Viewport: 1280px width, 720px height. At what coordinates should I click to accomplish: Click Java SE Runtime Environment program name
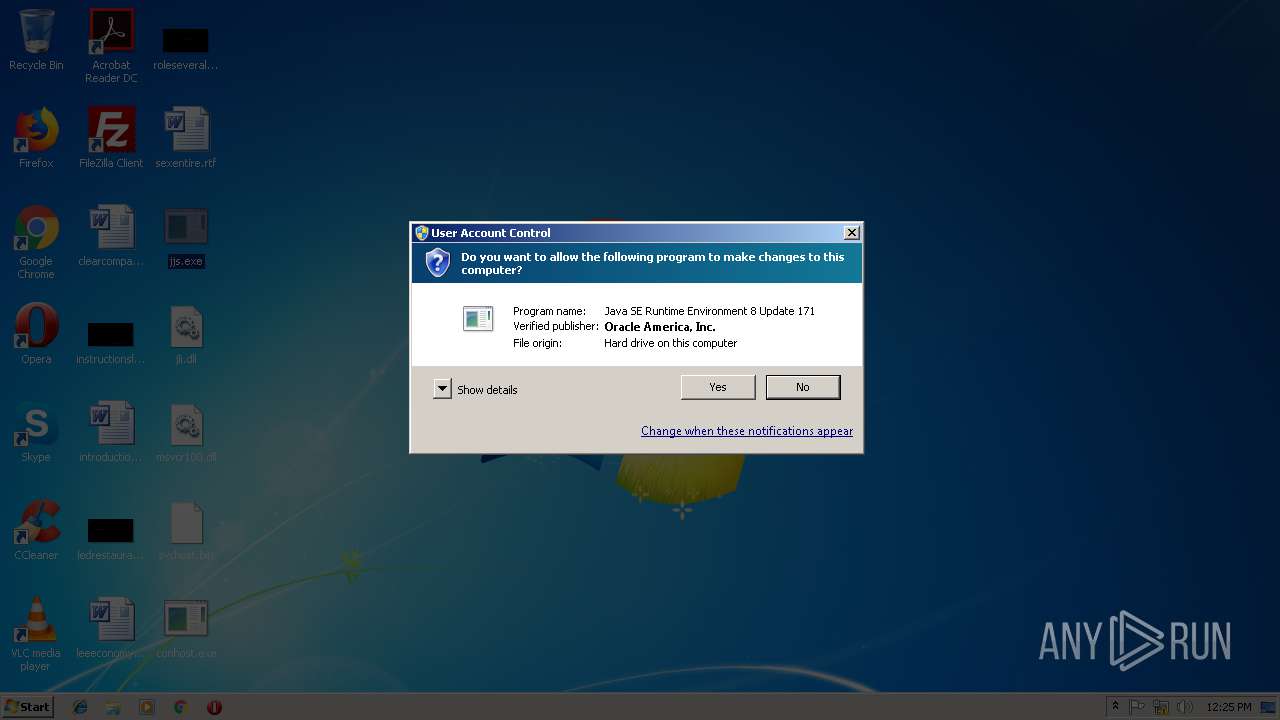709,311
